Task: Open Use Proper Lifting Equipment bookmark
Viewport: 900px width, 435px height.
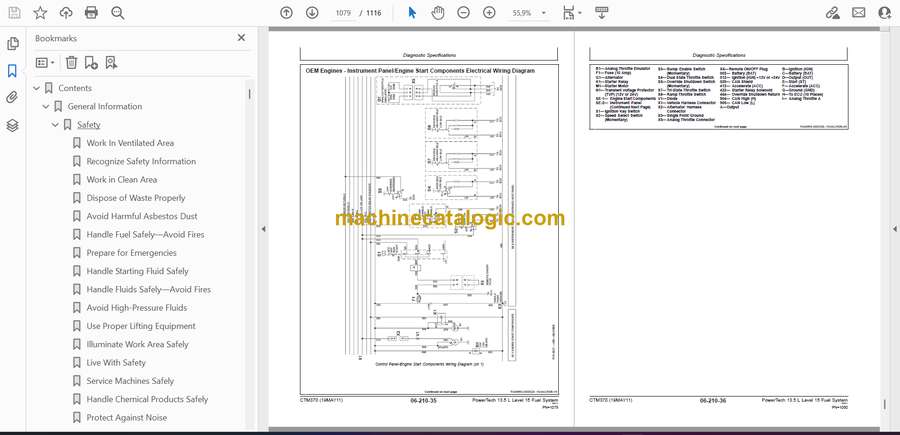Action: pos(141,327)
